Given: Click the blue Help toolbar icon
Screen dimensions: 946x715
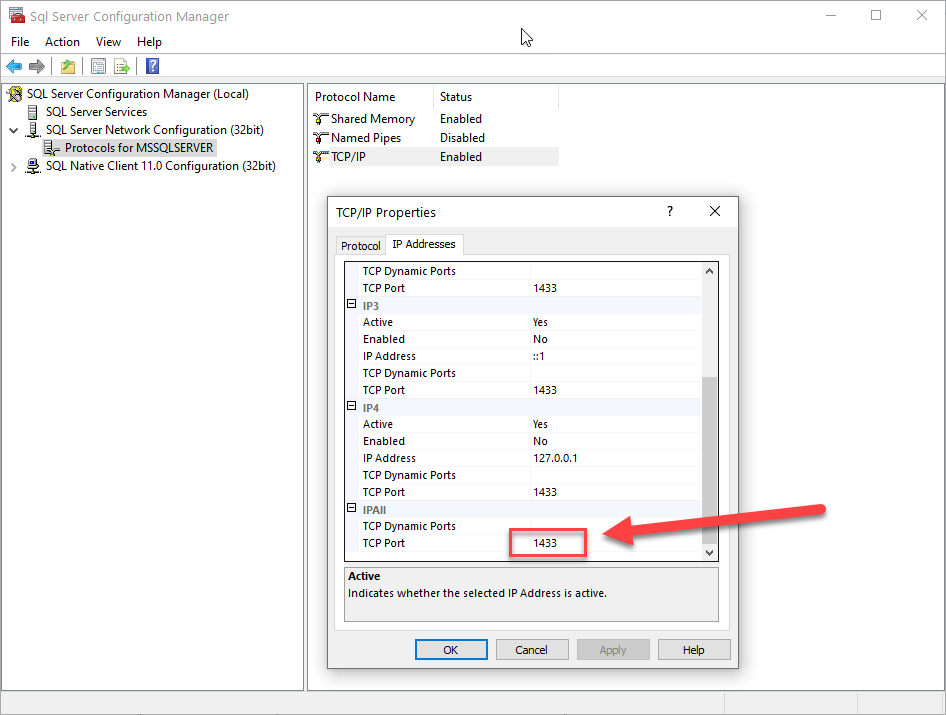Looking at the screenshot, I should pos(153,66).
